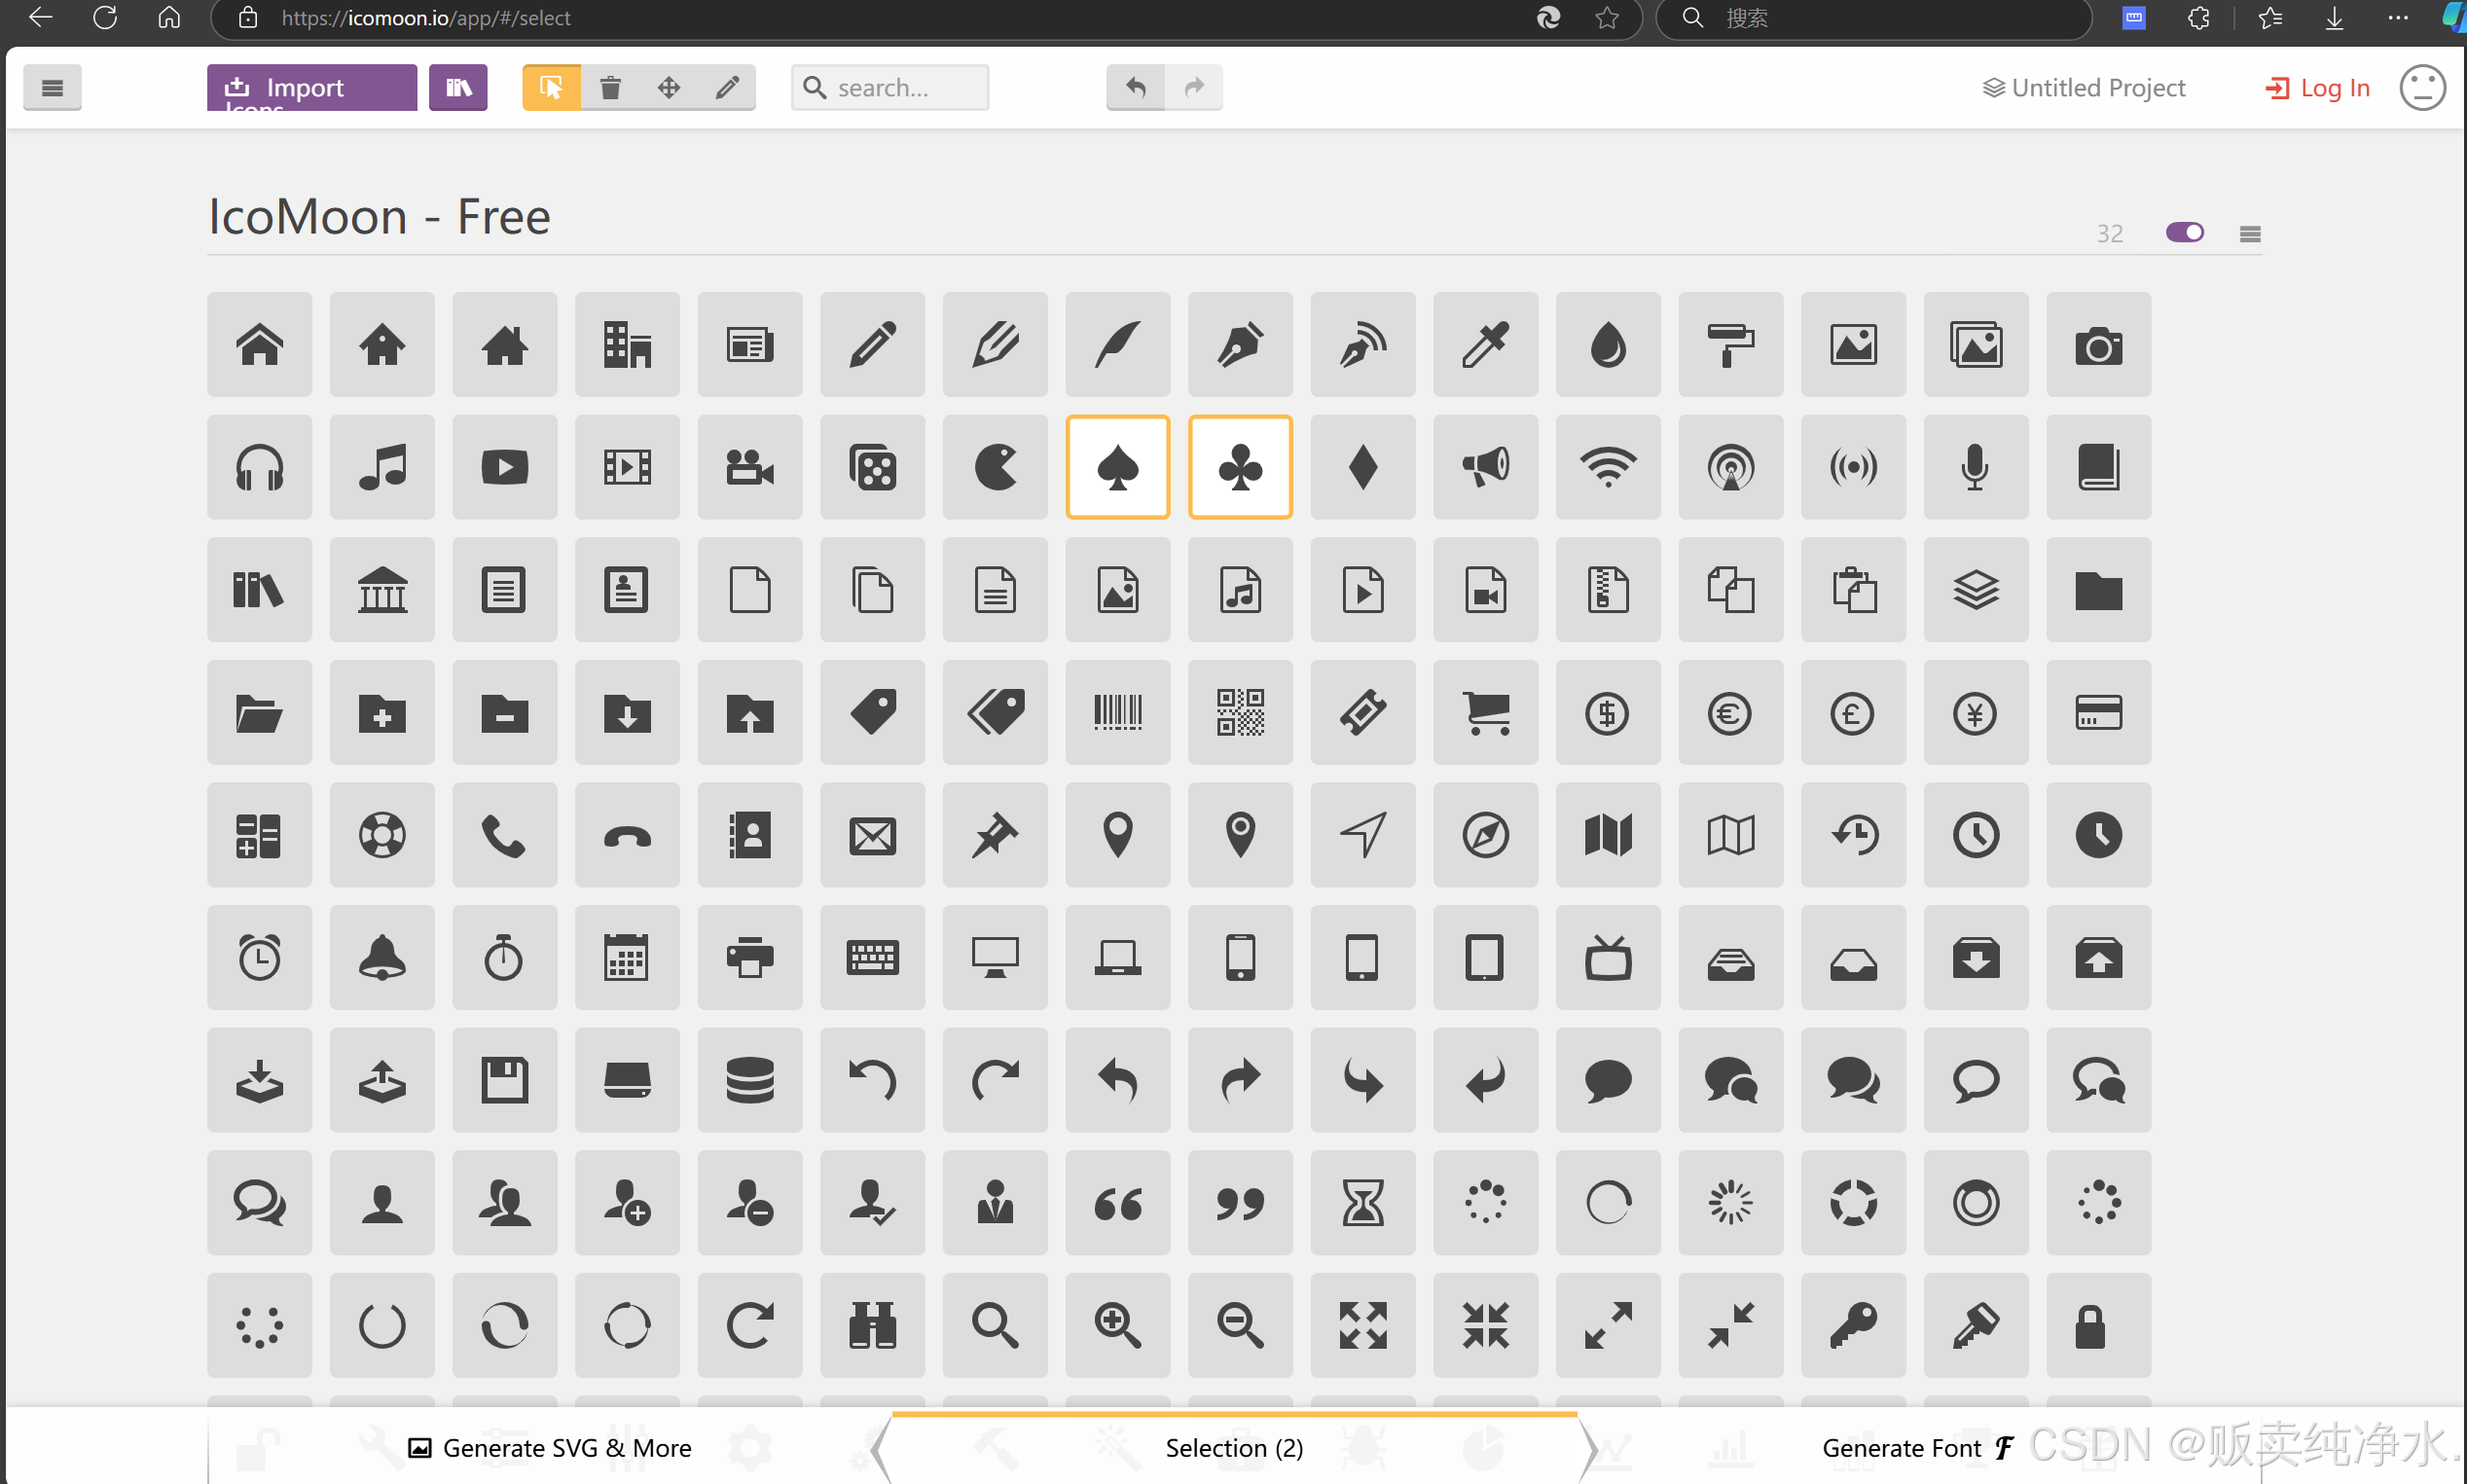The image size is (2467, 1484).
Task: Click Generate Font tab
Action: 1918,1448
